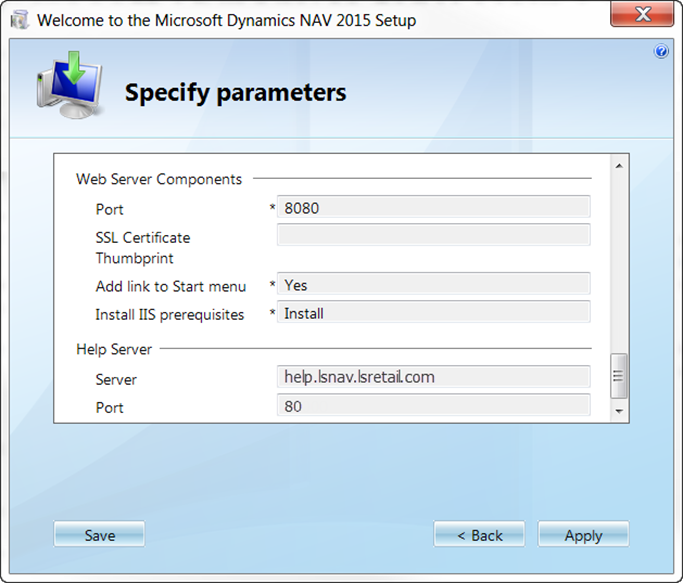Click the Specify parameters heading
This screenshot has height=583, width=683.
coord(235,93)
